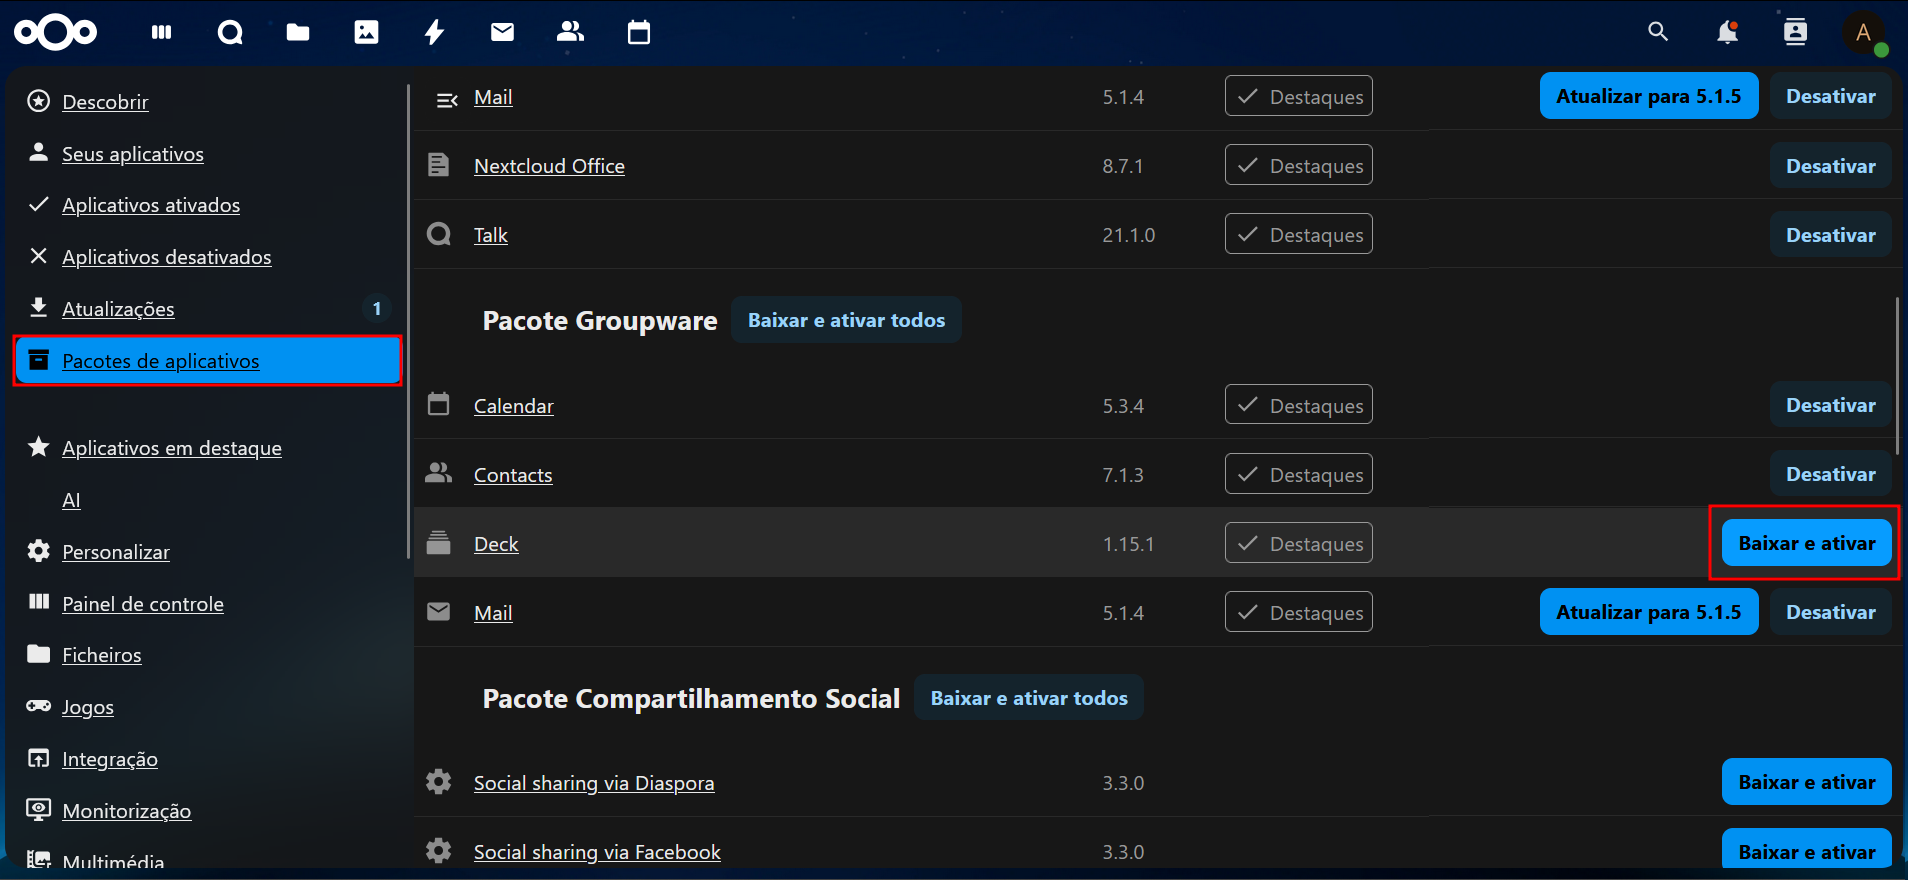Open the contacts menu icon in header

pyautogui.click(x=1795, y=32)
